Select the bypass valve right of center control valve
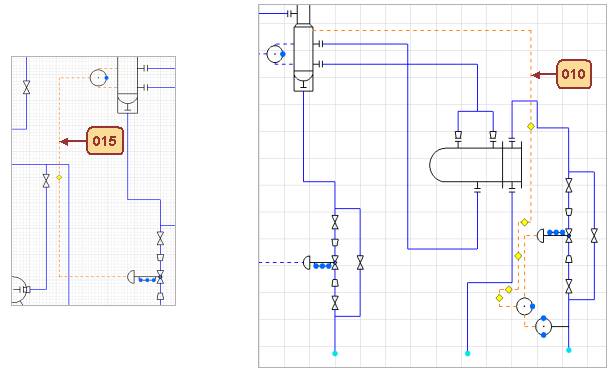The height and width of the screenshot is (369, 613). click(360, 263)
